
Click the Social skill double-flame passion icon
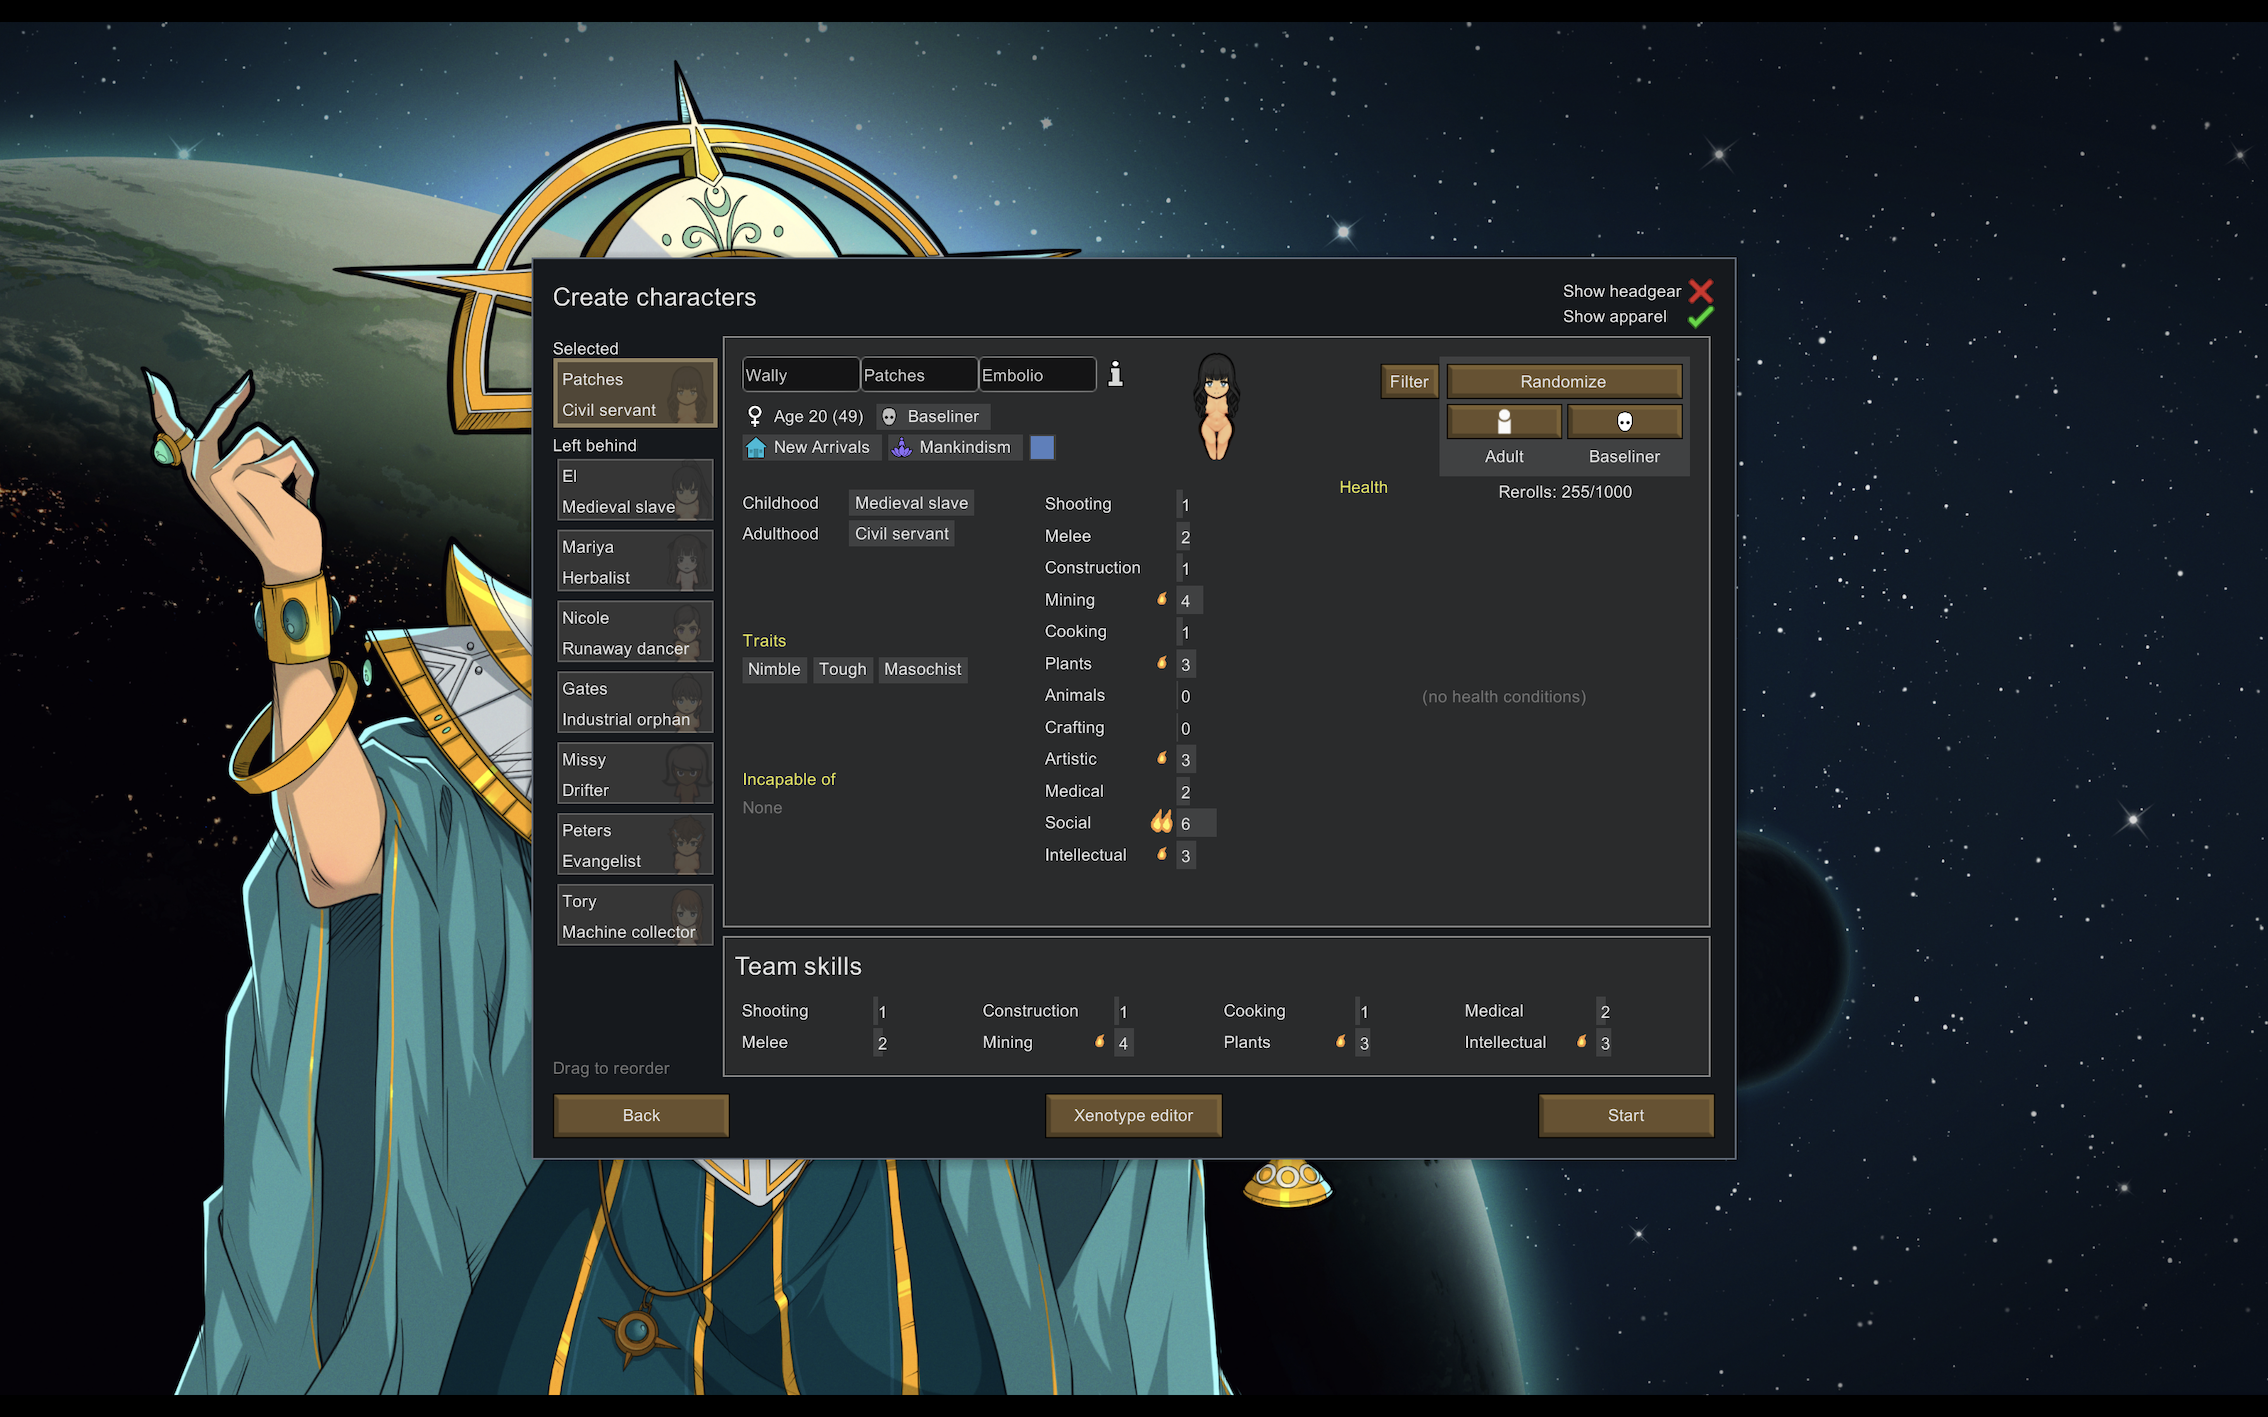[x=1160, y=822]
